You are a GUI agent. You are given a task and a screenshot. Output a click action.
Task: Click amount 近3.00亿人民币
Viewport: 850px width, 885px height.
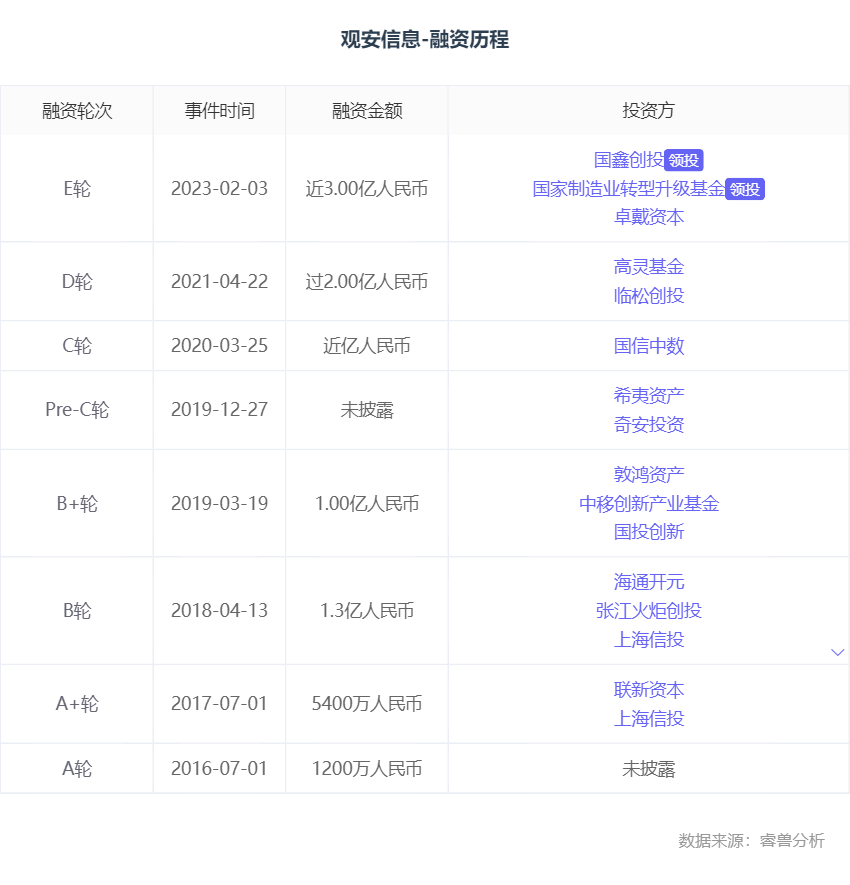tap(367, 189)
